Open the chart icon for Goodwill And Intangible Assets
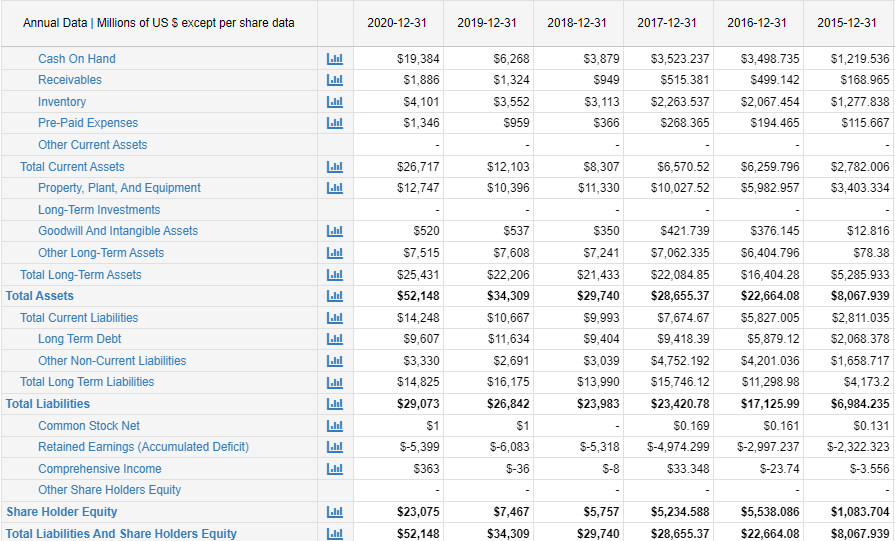895x541 pixels. (x=334, y=231)
